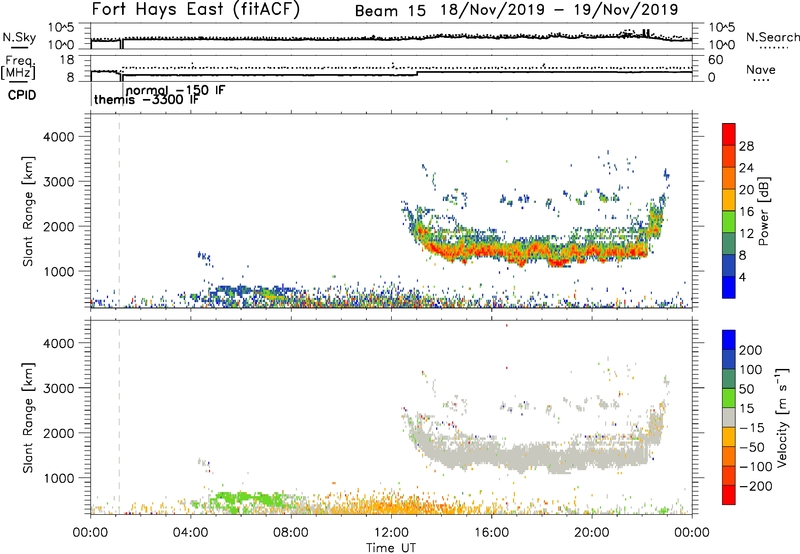This screenshot has height=554, width=800.
Task: Click the '12' tick on the Power colorbar
Action: 746,233
